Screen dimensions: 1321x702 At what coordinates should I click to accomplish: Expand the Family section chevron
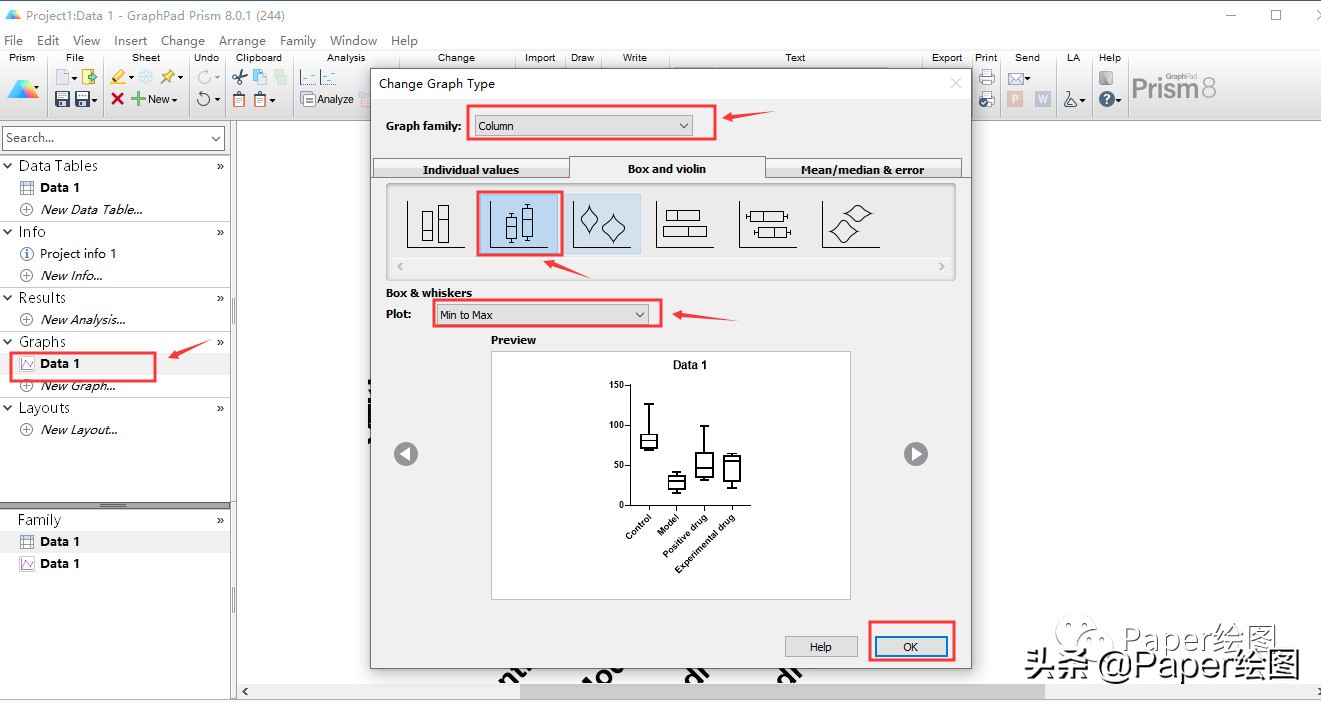click(x=220, y=520)
